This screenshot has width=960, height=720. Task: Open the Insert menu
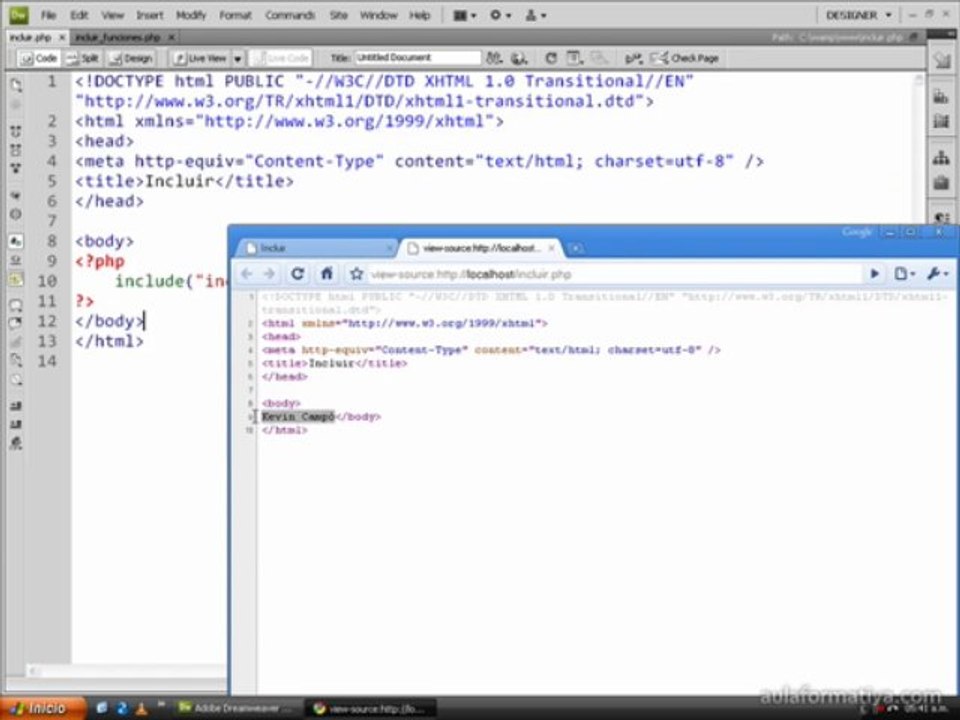click(x=149, y=15)
